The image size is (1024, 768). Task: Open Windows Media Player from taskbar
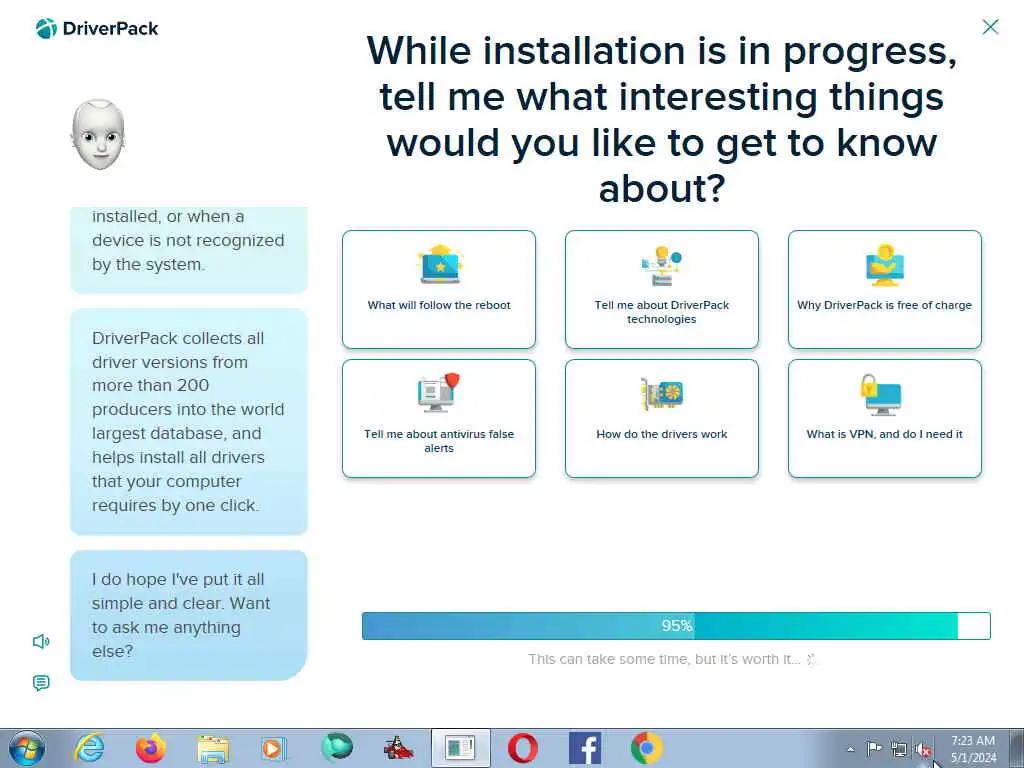coord(274,748)
